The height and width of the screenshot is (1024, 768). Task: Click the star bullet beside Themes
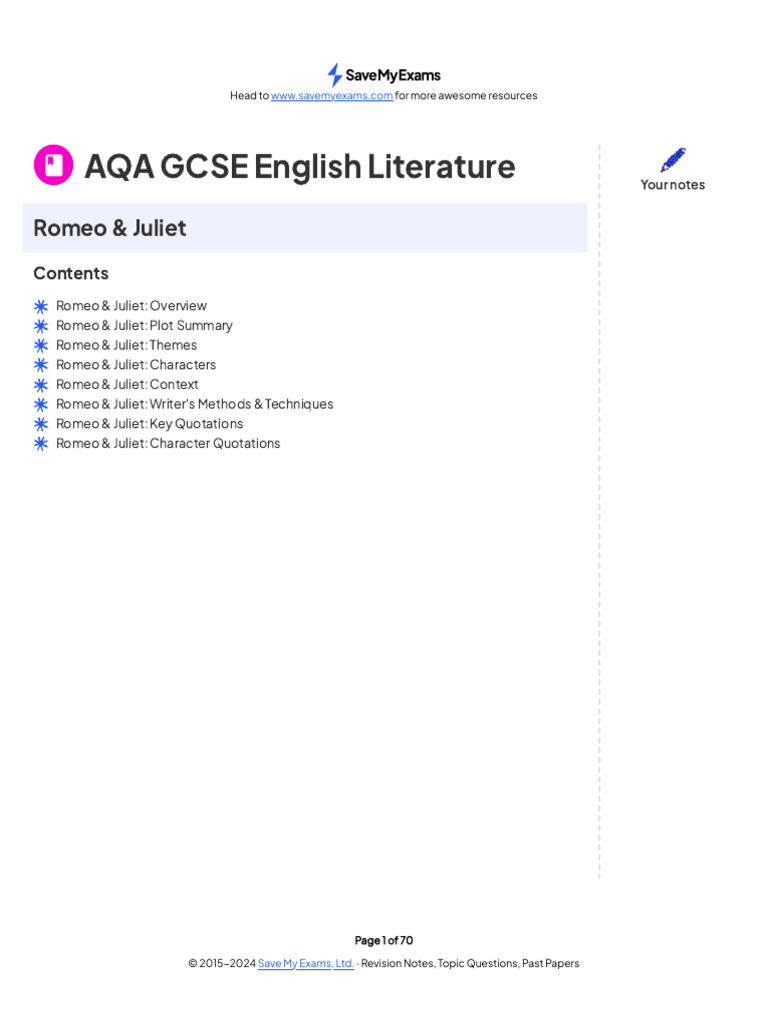pyautogui.click(x=41, y=345)
